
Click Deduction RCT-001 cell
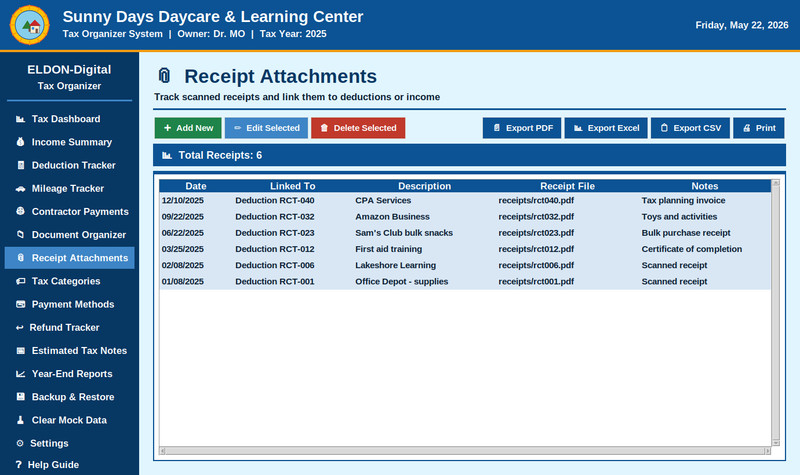point(274,282)
